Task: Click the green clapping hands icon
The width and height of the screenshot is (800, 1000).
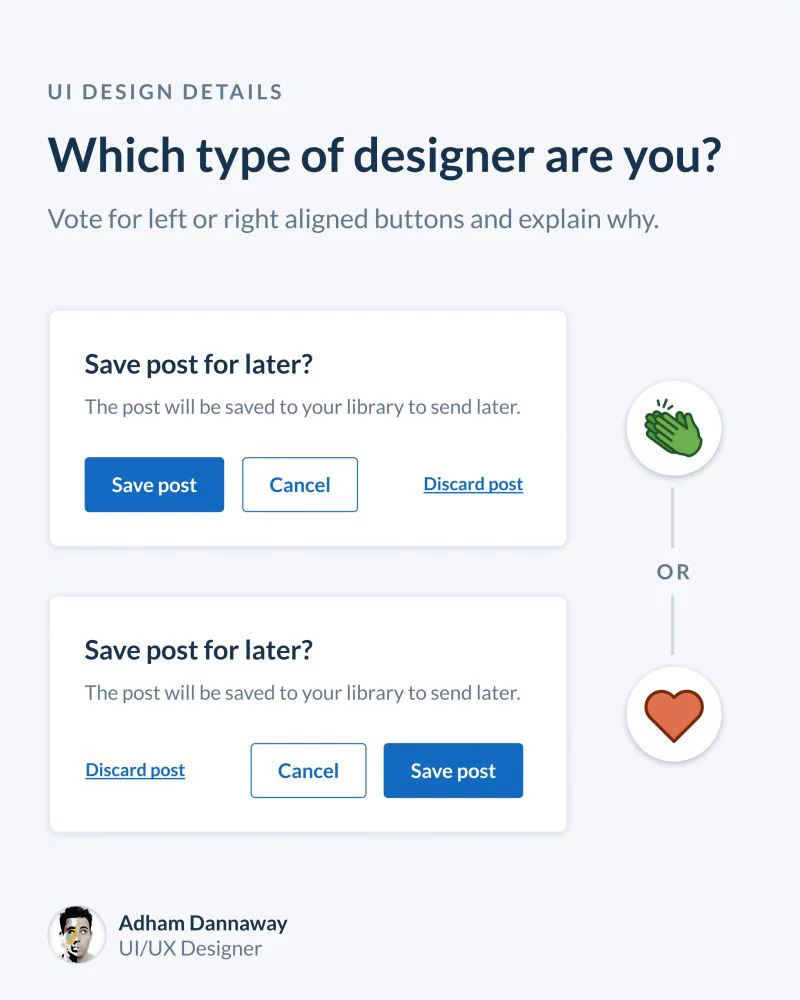Action: tap(674, 428)
